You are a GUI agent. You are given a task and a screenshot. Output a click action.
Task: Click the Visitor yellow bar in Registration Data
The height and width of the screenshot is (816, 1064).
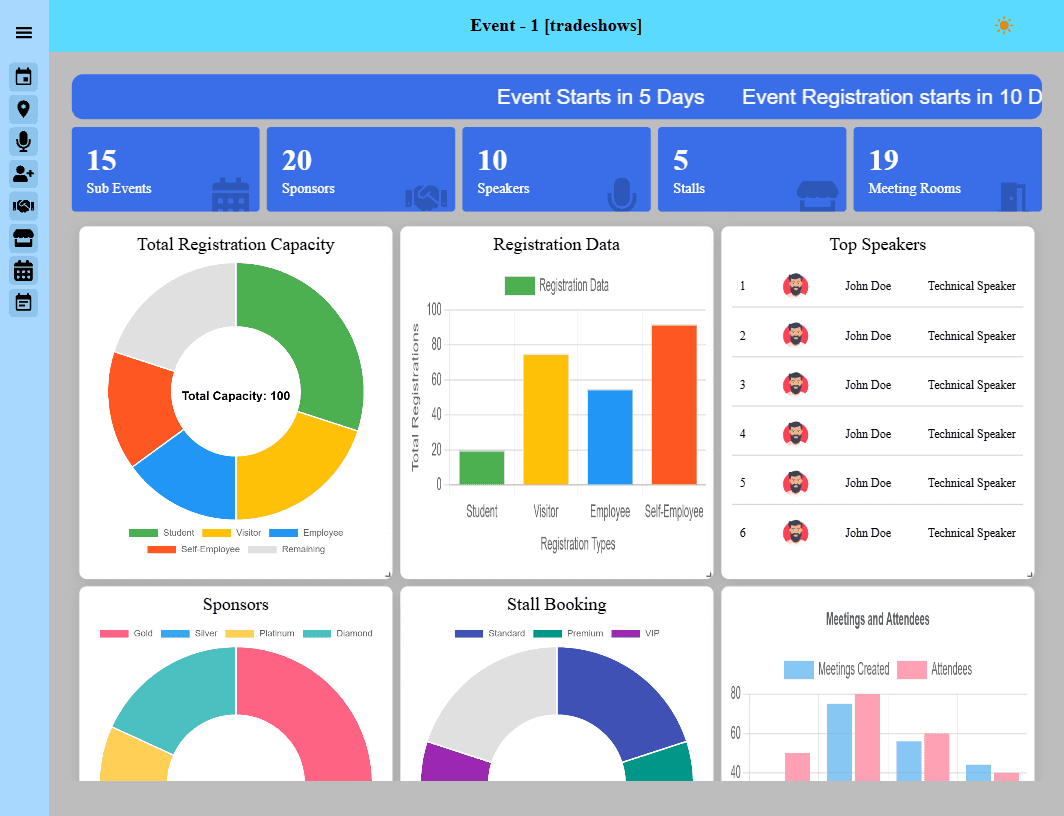tap(546, 419)
